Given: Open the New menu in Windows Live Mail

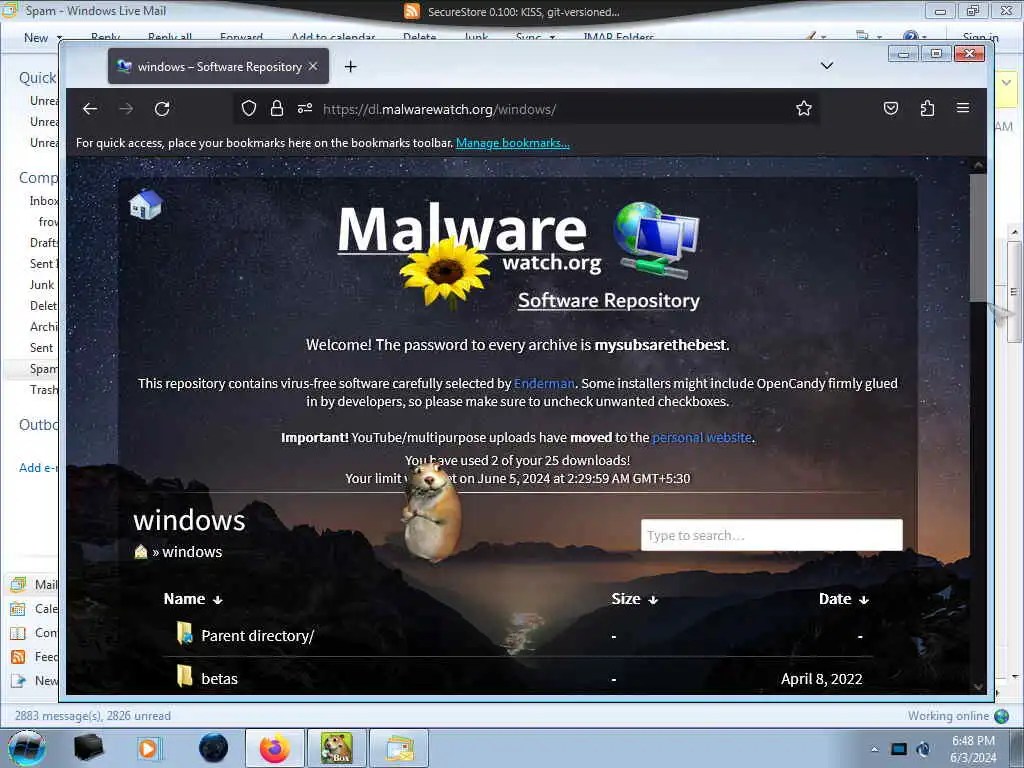Looking at the screenshot, I should [x=36, y=38].
